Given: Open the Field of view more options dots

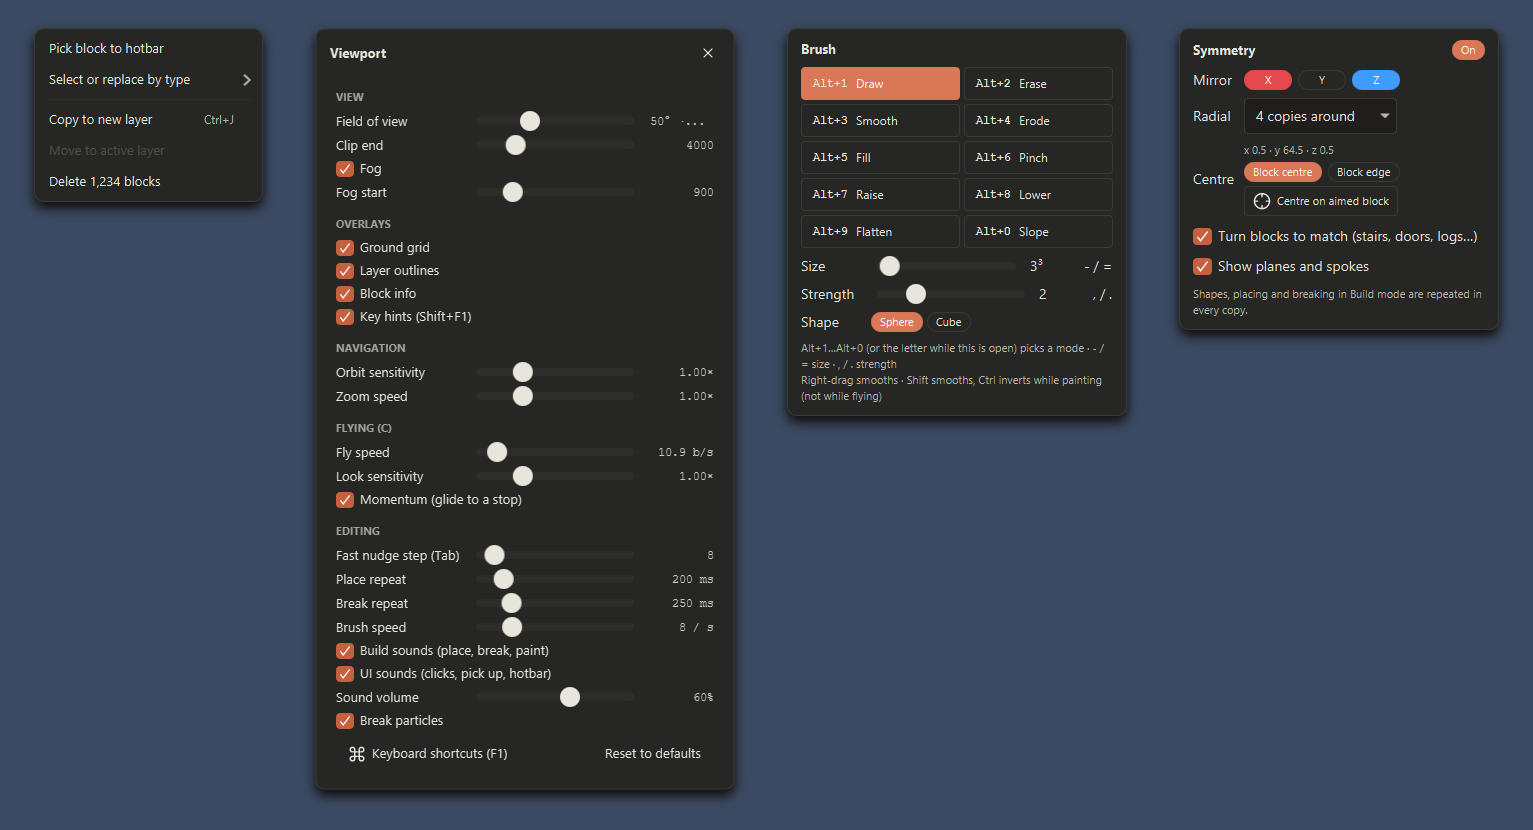Looking at the screenshot, I should tap(693, 121).
